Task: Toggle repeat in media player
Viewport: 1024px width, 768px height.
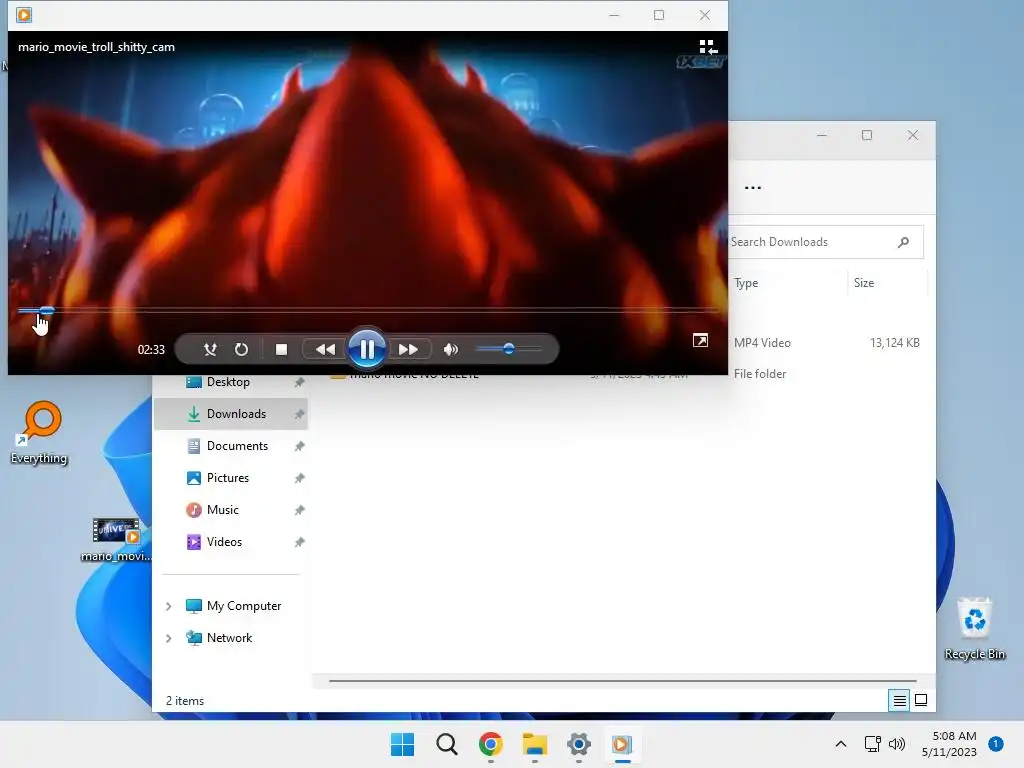Action: 242,349
